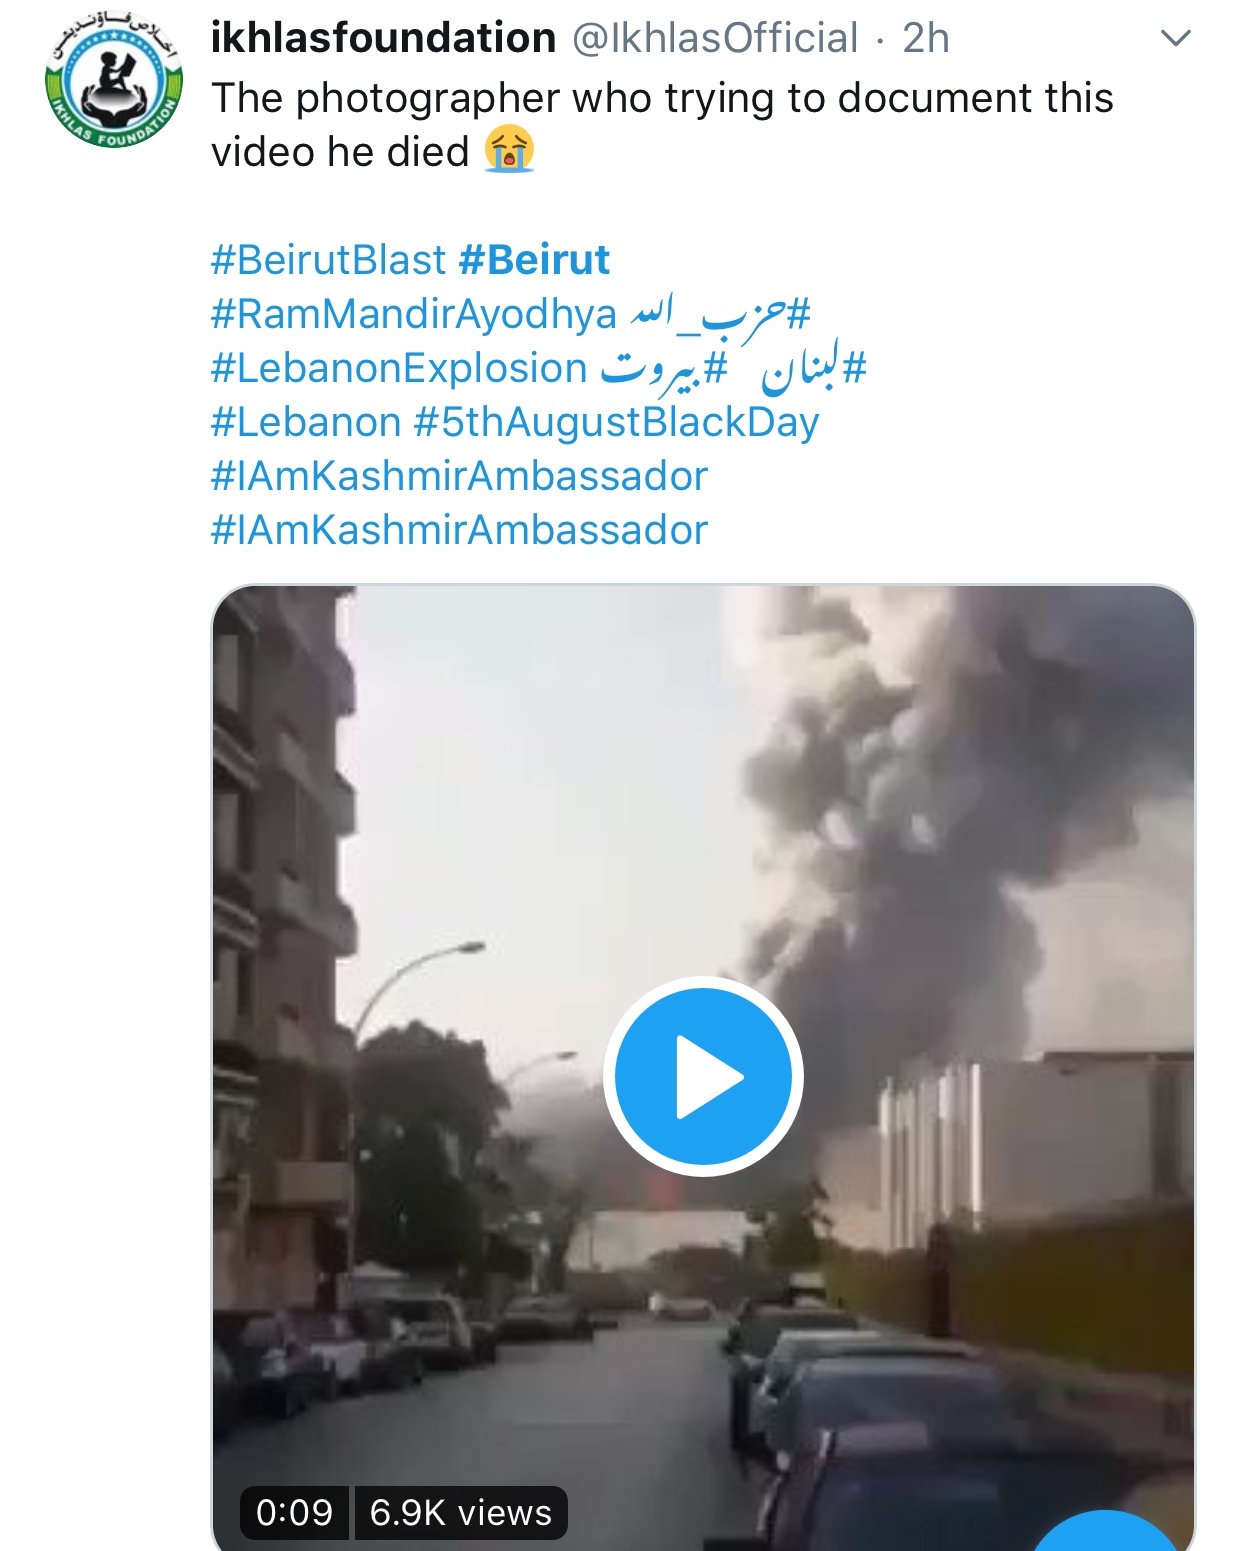Open the #BeirutBlast hashtag
1242x1551 pixels.
coord(328,260)
